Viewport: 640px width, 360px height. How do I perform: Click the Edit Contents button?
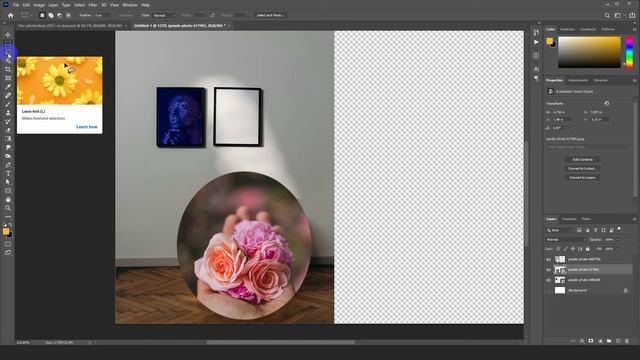click(582, 160)
